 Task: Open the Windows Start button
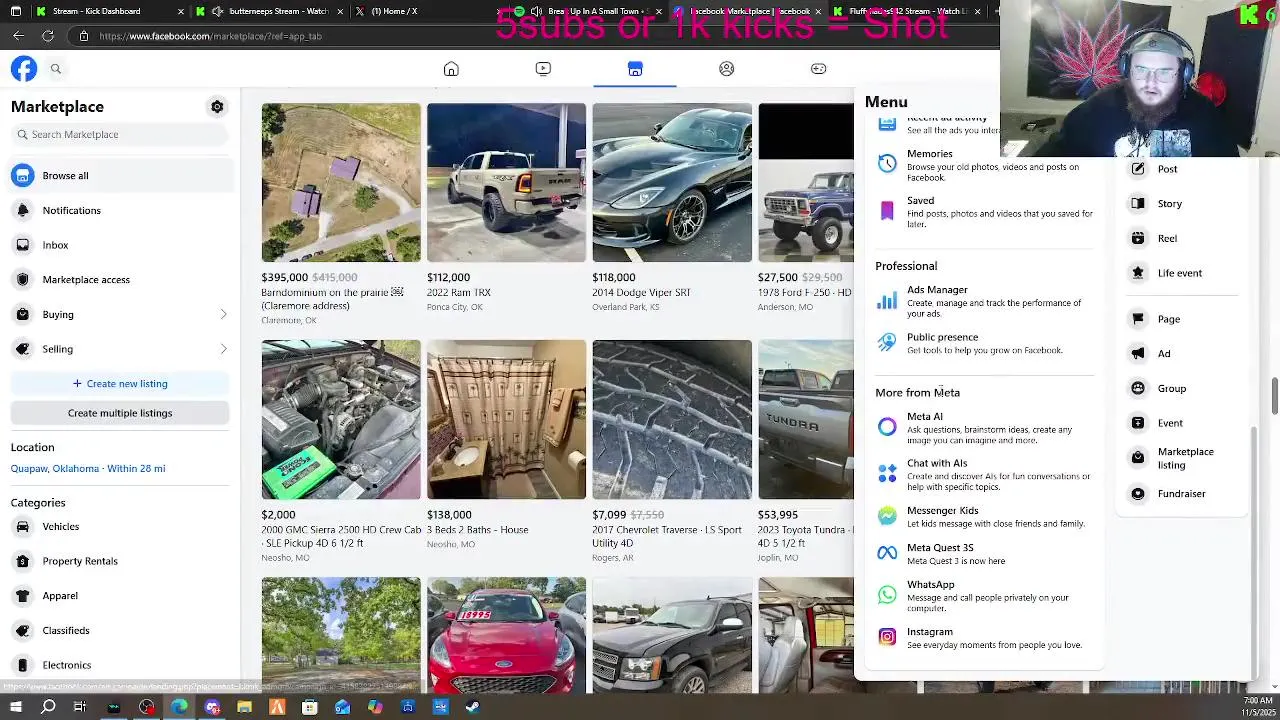click(16, 707)
